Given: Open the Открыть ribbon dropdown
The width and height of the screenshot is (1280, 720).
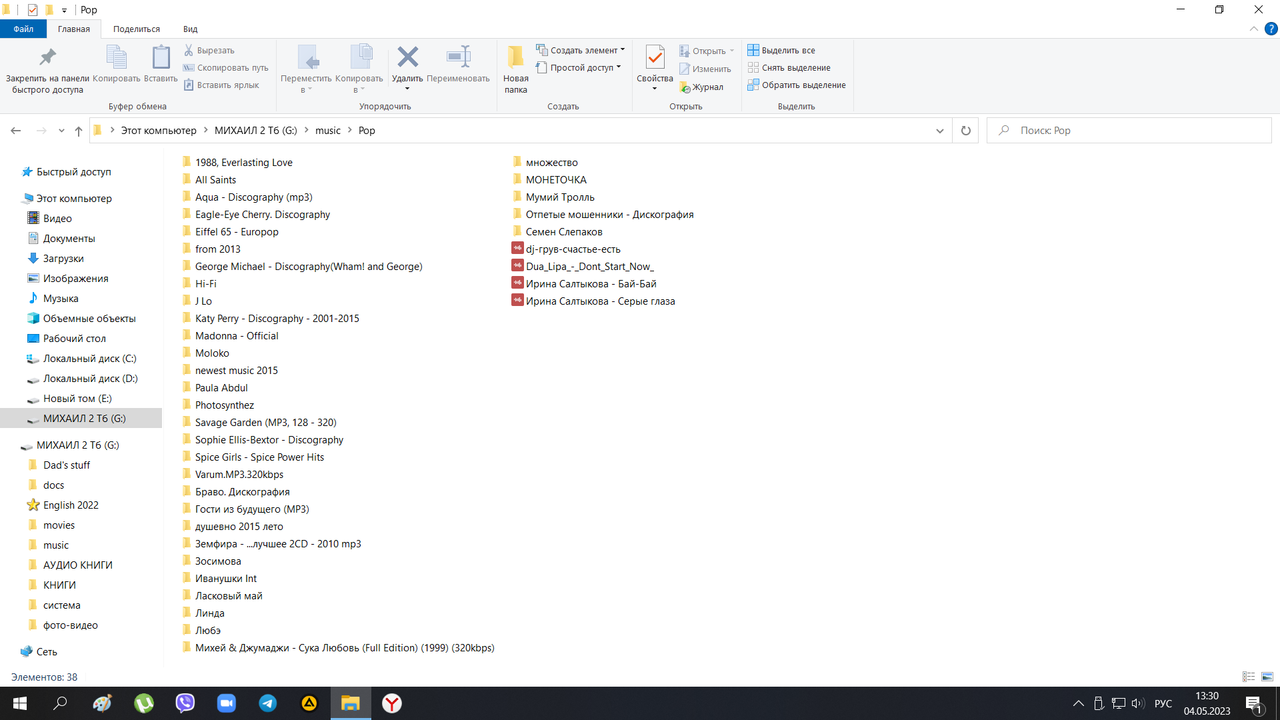Looking at the screenshot, I should point(706,51).
